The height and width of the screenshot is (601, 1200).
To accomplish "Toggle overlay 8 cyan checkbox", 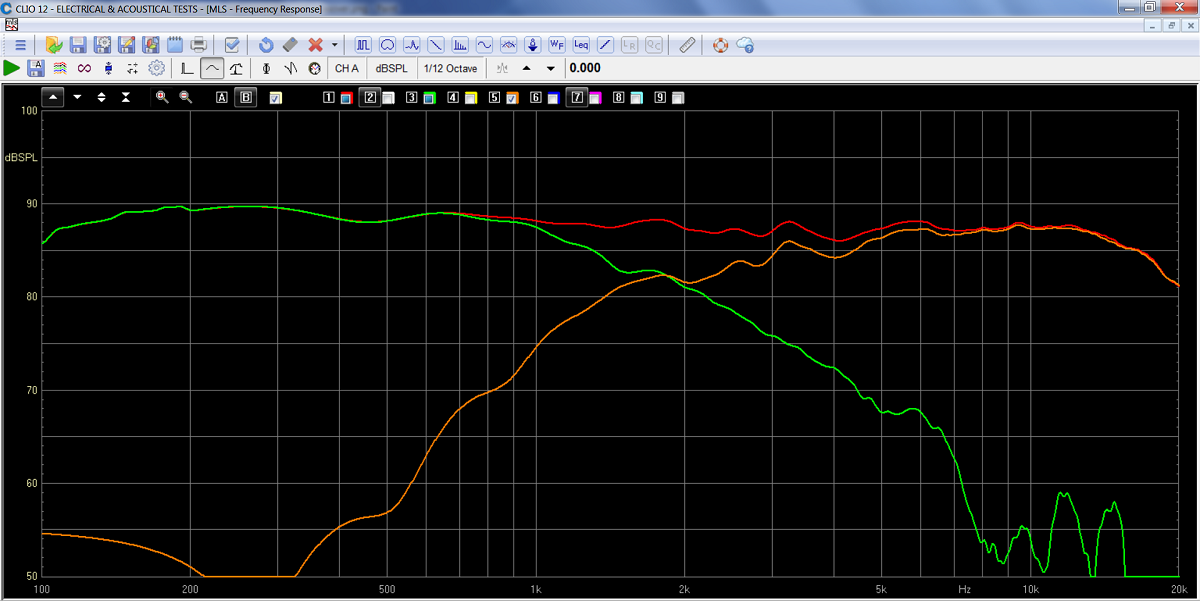I will [x=636, y=98].
